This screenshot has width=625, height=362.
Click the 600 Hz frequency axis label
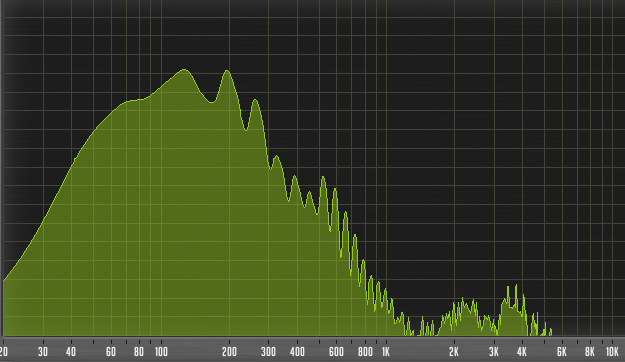coord(336,352)
